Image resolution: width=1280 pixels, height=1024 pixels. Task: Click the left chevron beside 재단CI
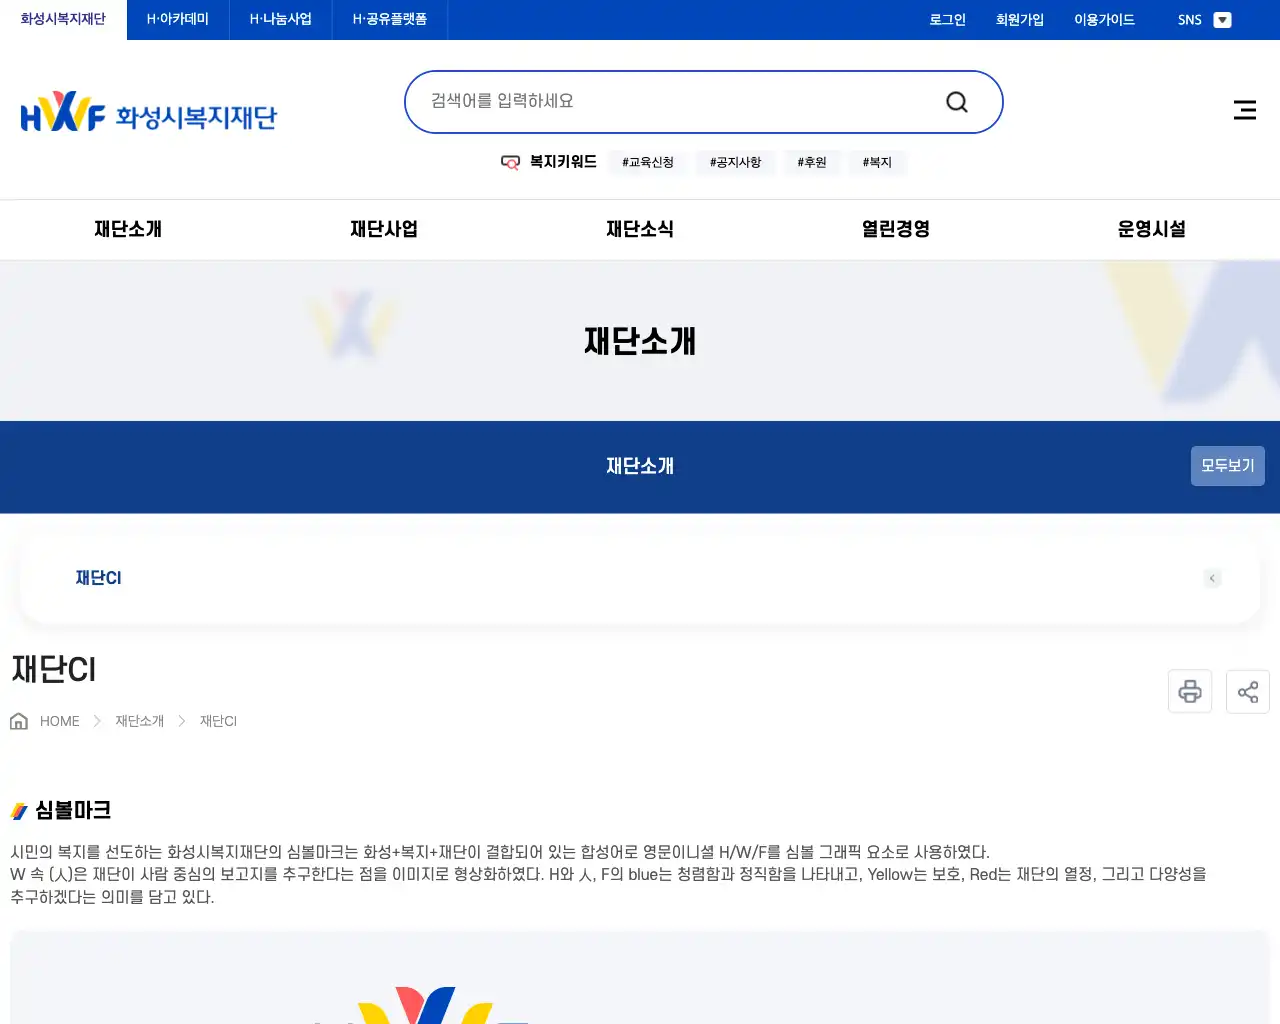click(1212, 578)
